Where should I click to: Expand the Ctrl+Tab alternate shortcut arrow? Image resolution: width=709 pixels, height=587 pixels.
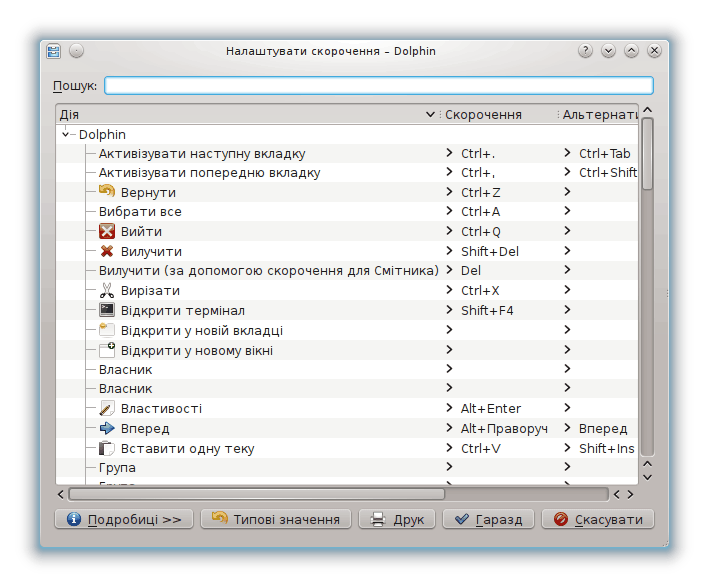tap(567, 153)
